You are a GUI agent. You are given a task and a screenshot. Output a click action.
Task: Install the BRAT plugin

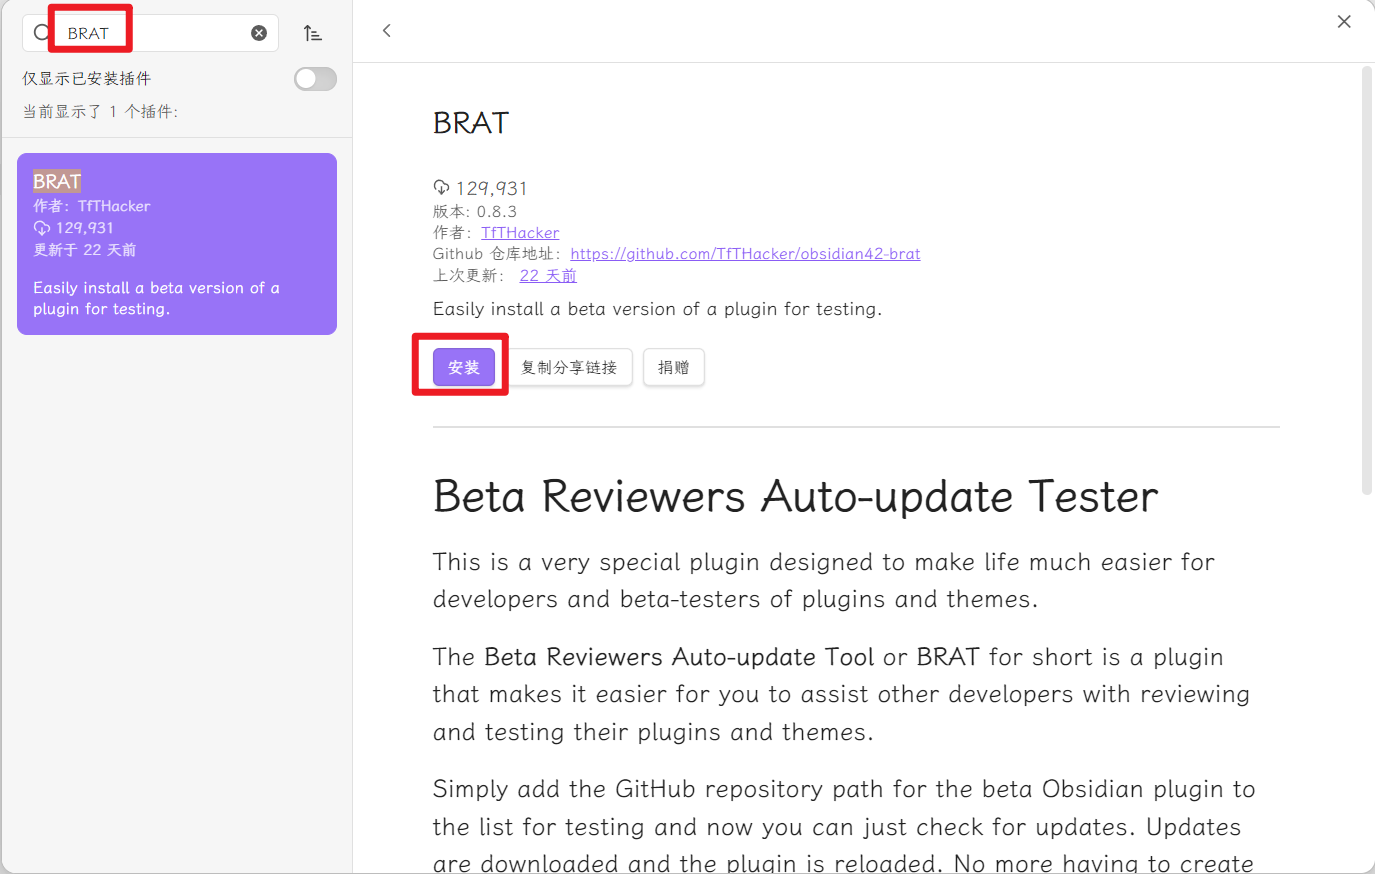(464, 367)
